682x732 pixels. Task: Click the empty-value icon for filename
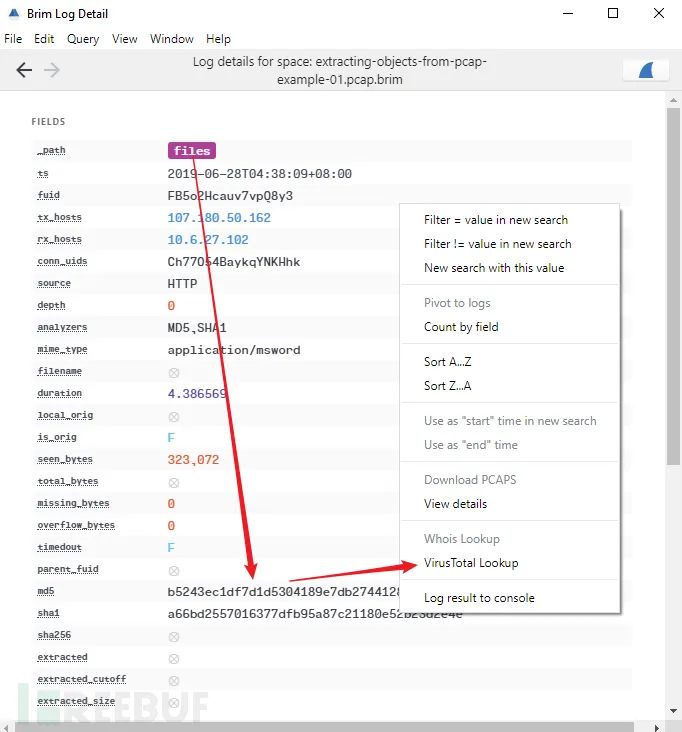174,373
